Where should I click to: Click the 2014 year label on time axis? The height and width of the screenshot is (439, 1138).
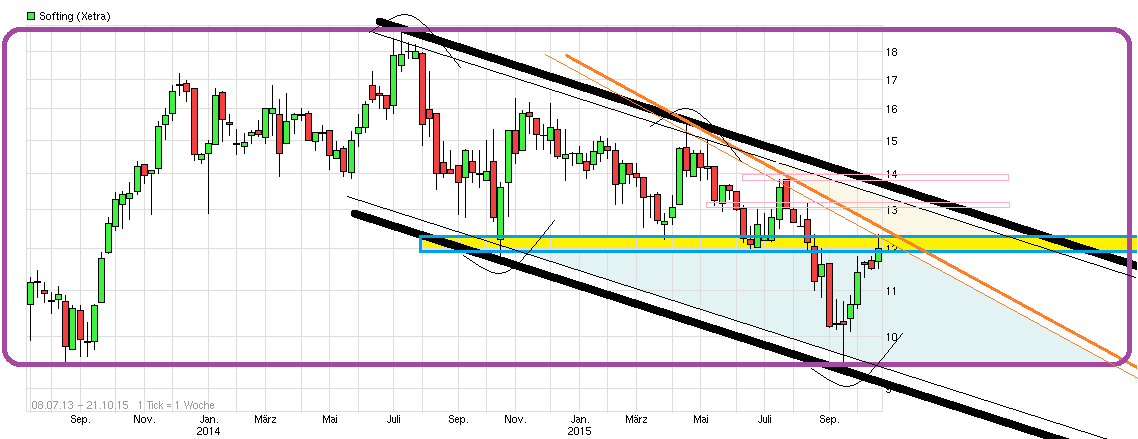coord(208,430)
